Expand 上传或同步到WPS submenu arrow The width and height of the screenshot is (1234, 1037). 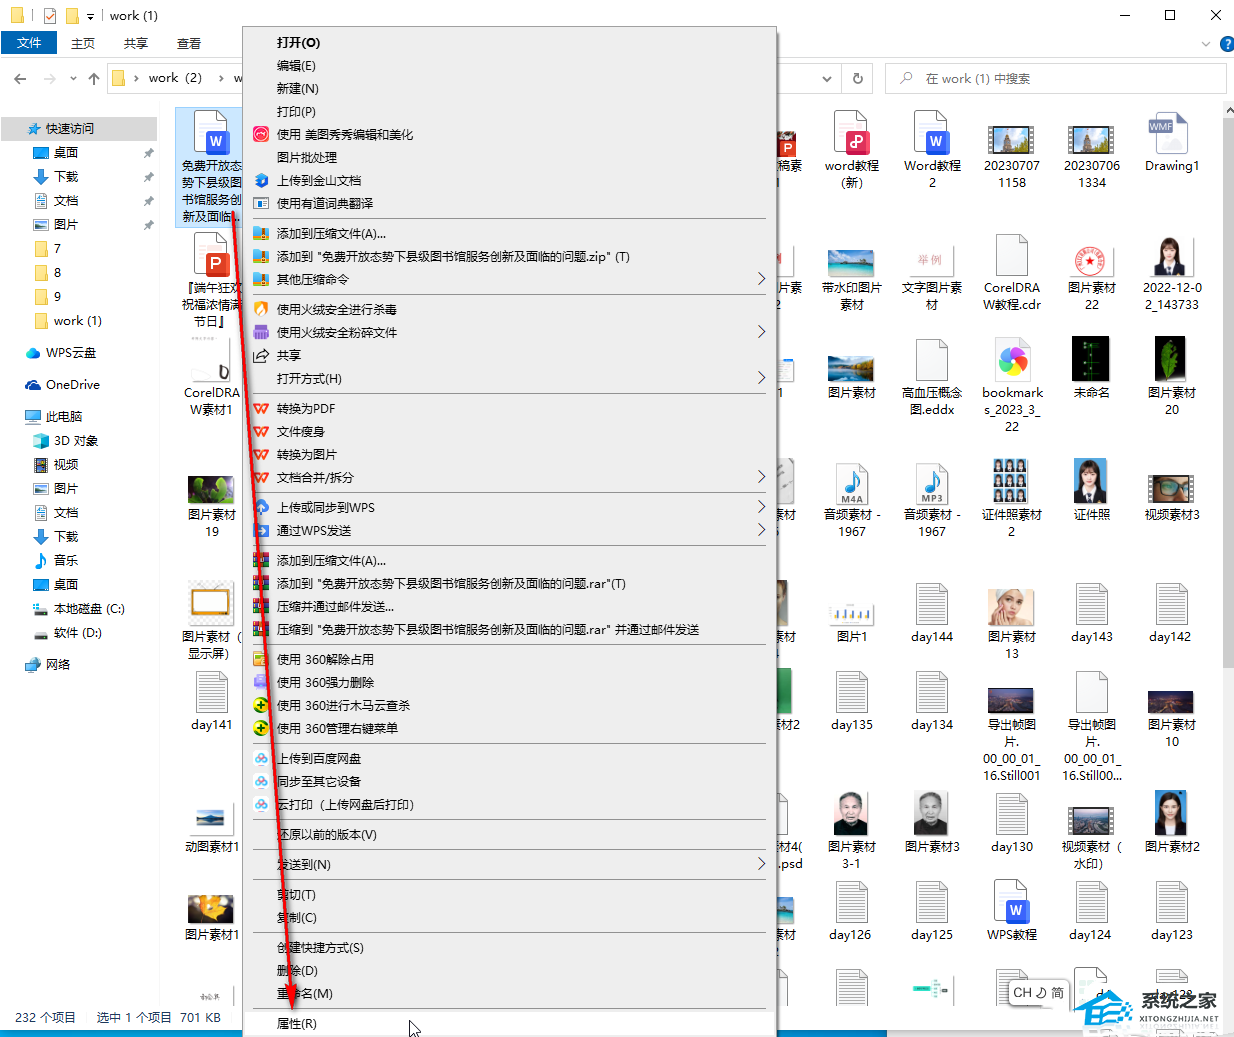[x=761, y=507]
